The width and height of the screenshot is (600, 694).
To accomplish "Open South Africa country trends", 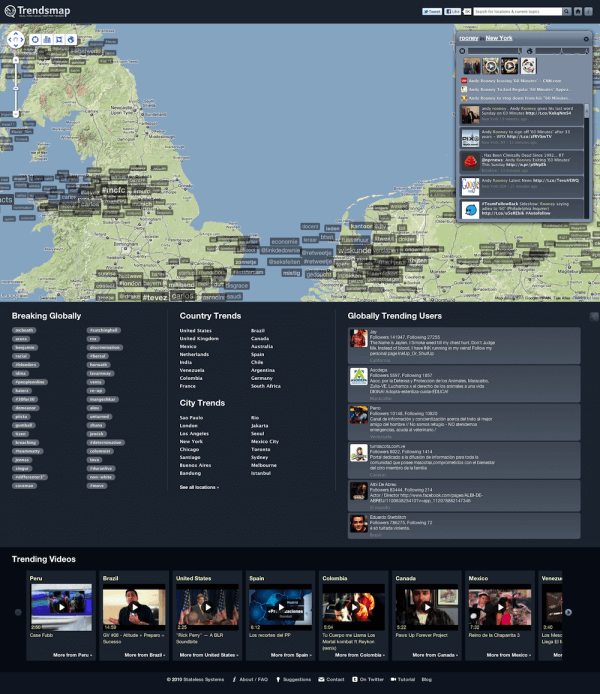I will point(266,386).
